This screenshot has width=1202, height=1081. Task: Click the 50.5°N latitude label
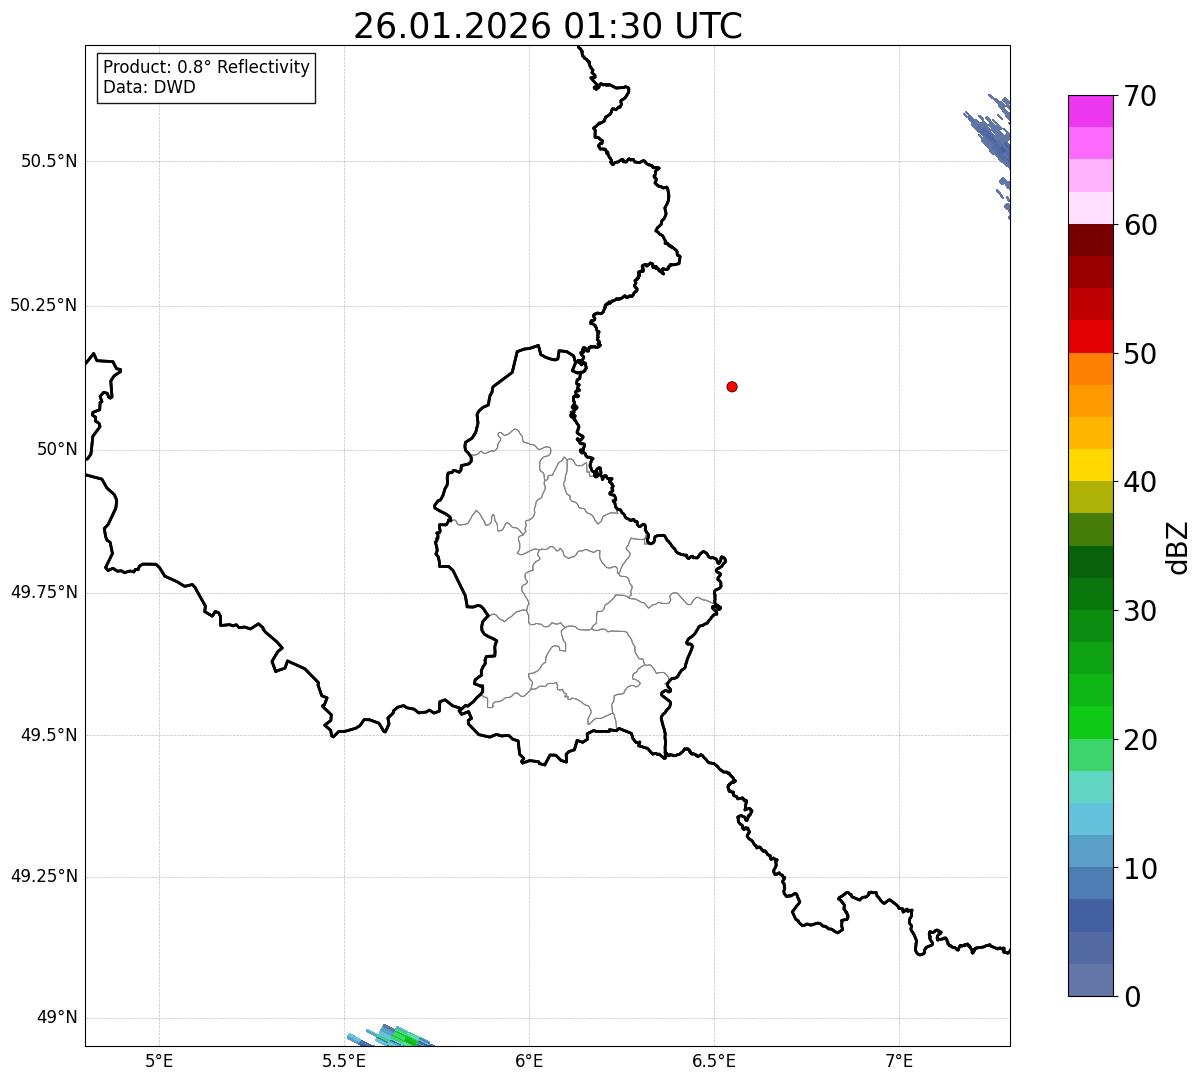click(x=49, y=161)
